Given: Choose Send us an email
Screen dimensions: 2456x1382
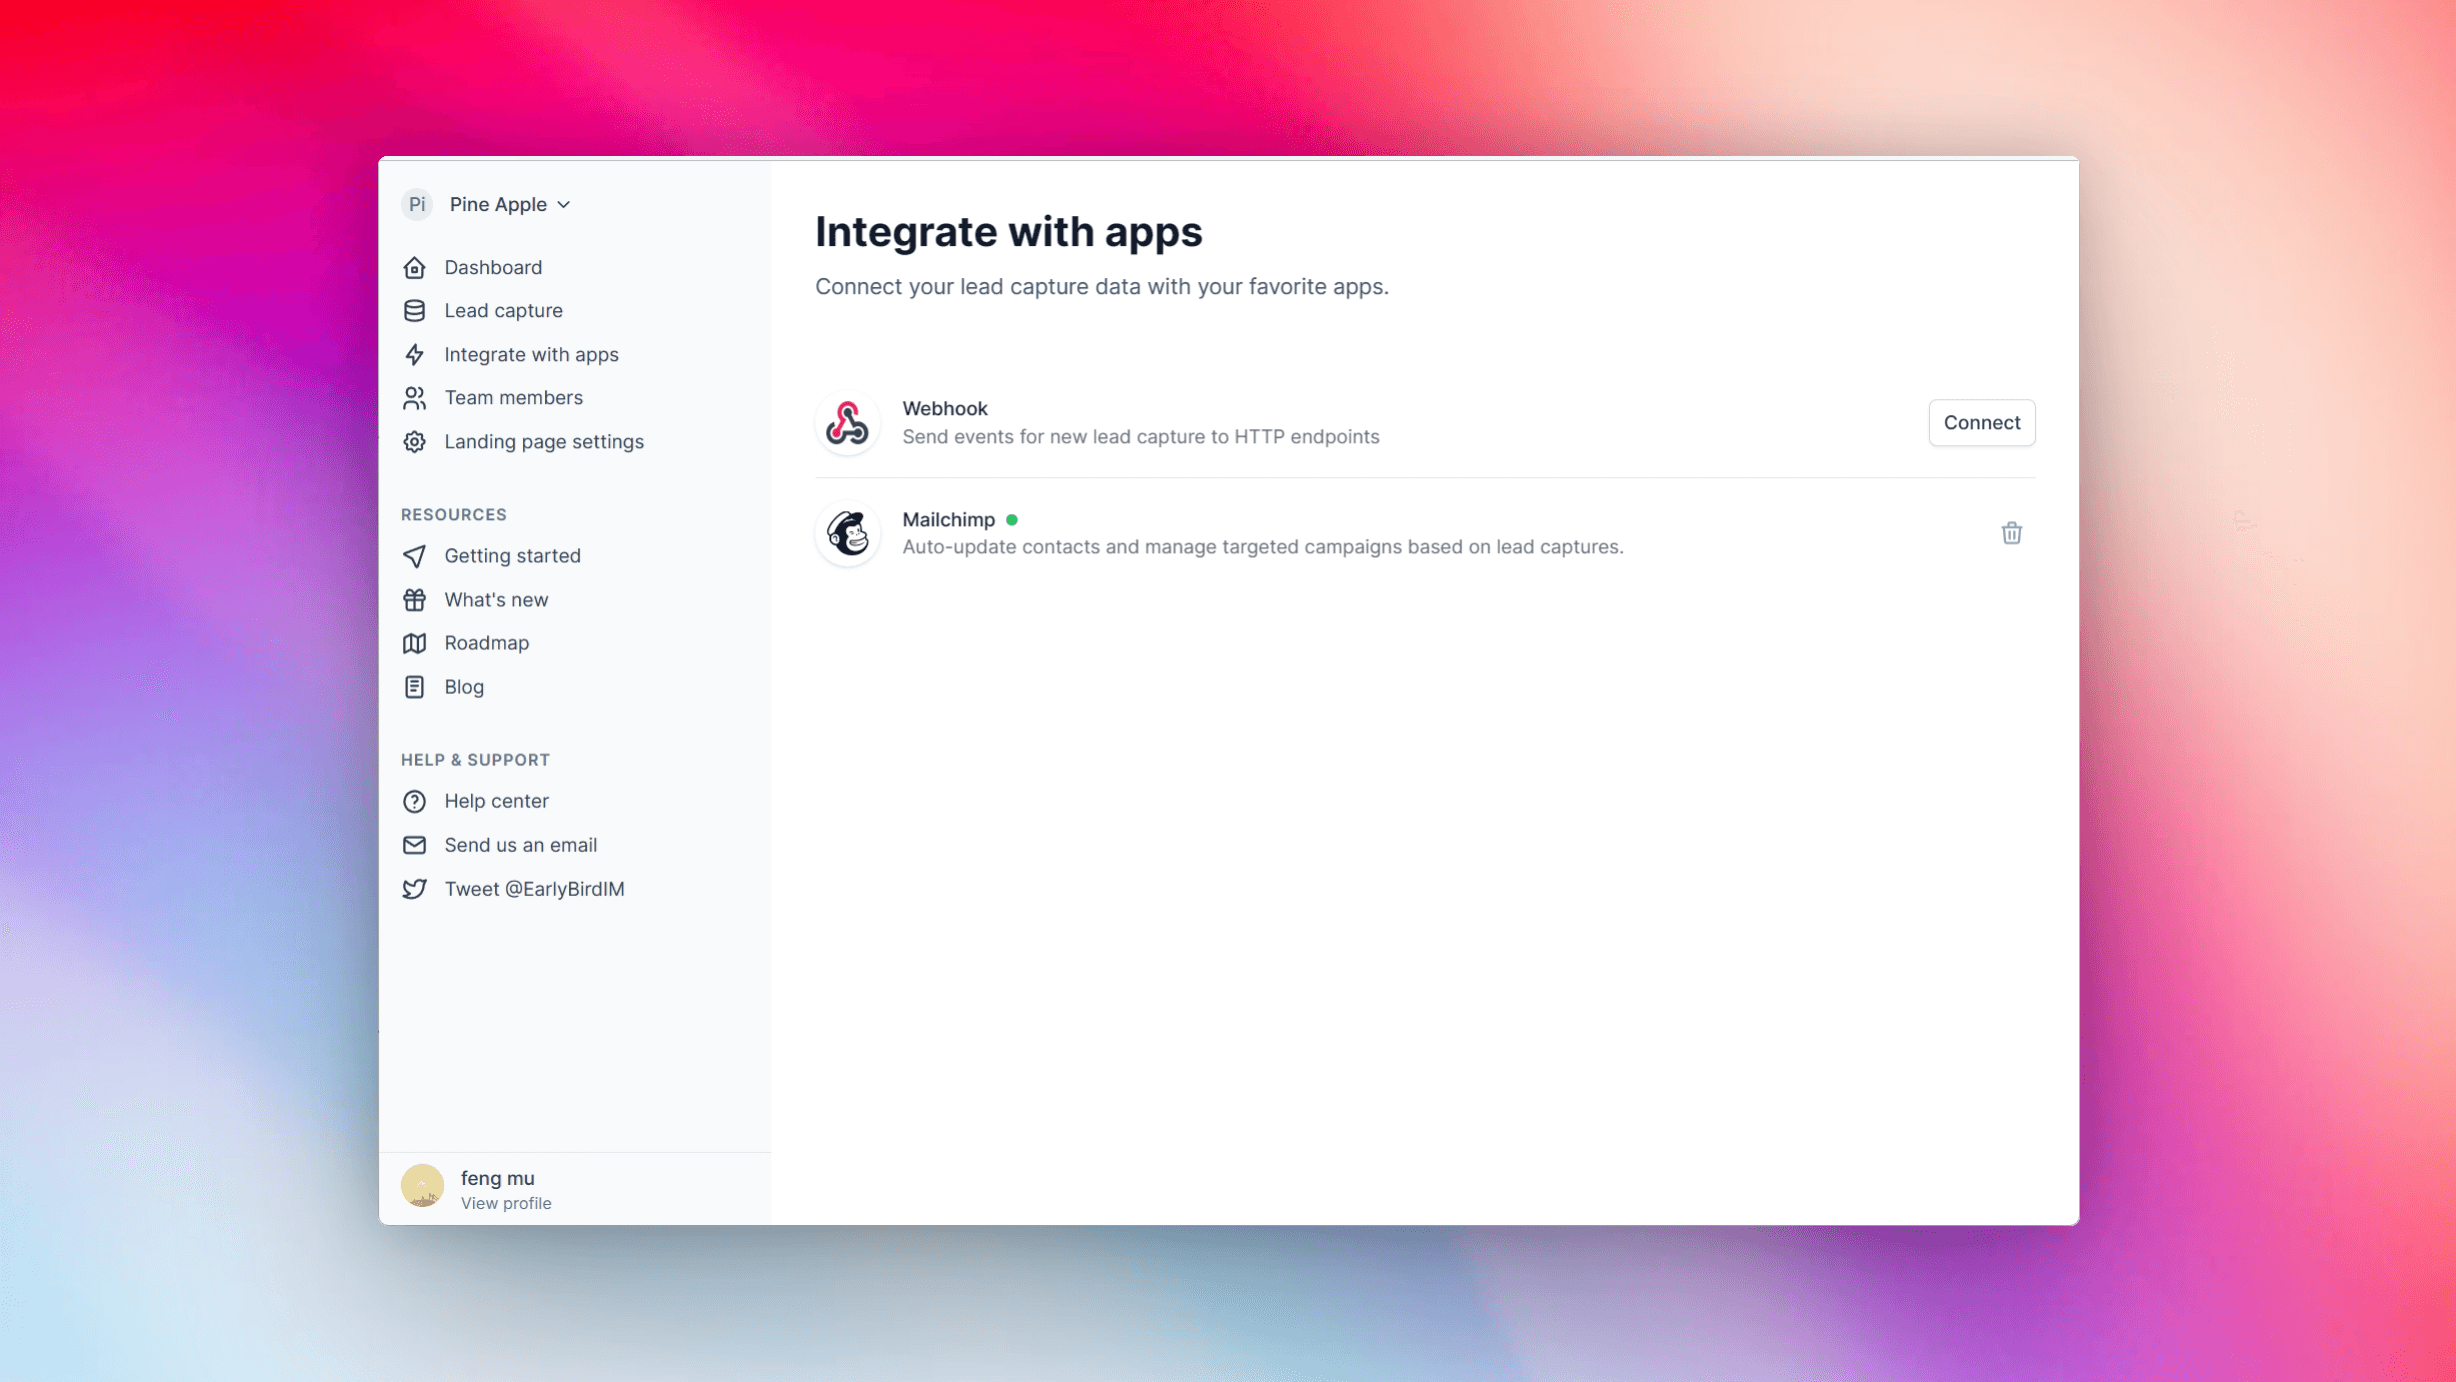Looking at the screenshot, I should 520,845.
